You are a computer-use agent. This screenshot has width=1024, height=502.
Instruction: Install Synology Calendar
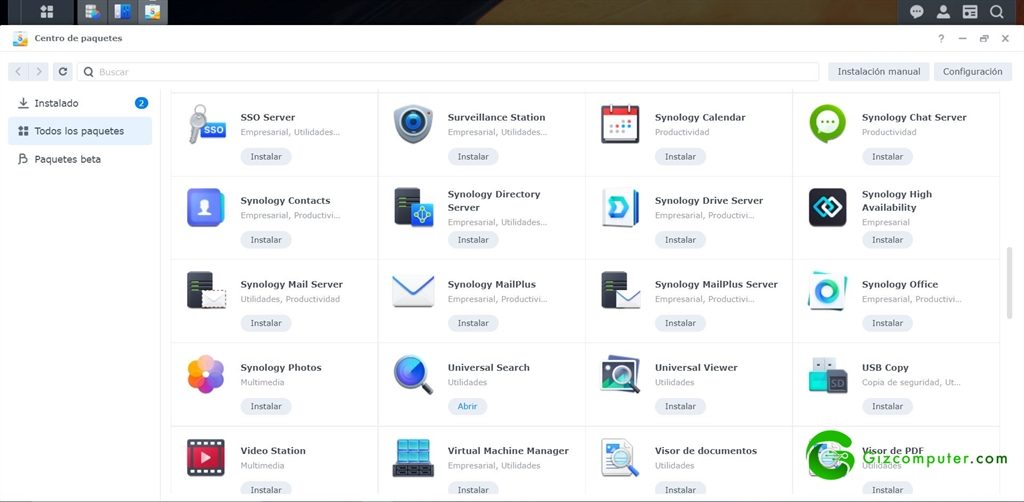[x=680, y=157]
